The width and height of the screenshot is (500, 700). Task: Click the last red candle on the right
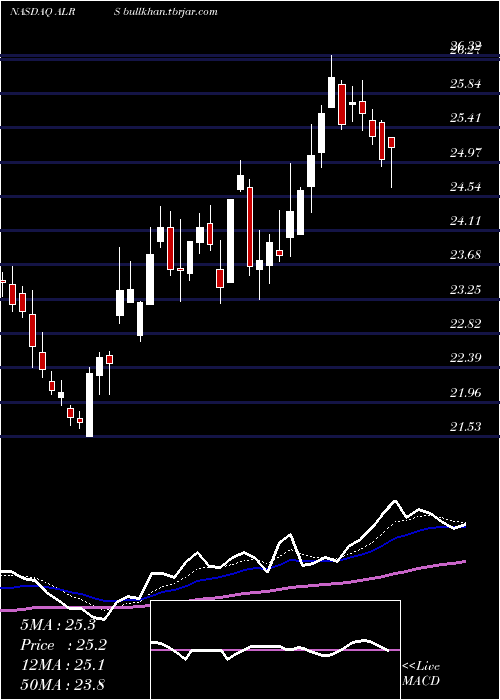coord(392,142)
